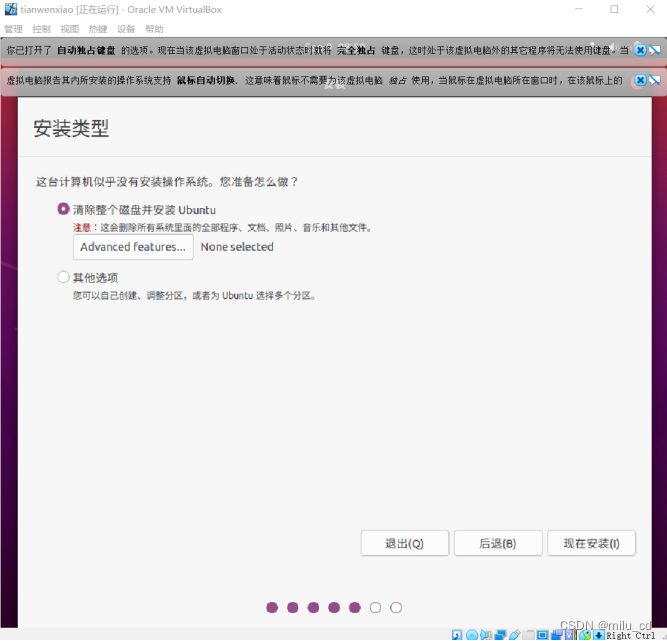This screenshot has height=641, width=667.
Task: Open the 视图 menu
Action: 70,29
